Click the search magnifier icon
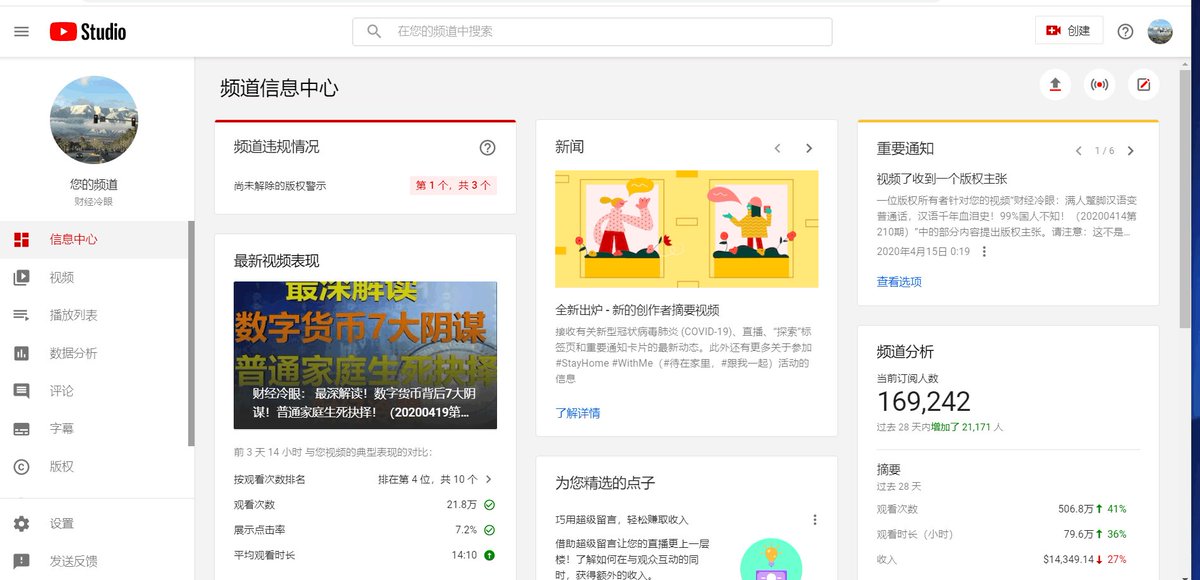1200x580 pixels. click(374, 31)
